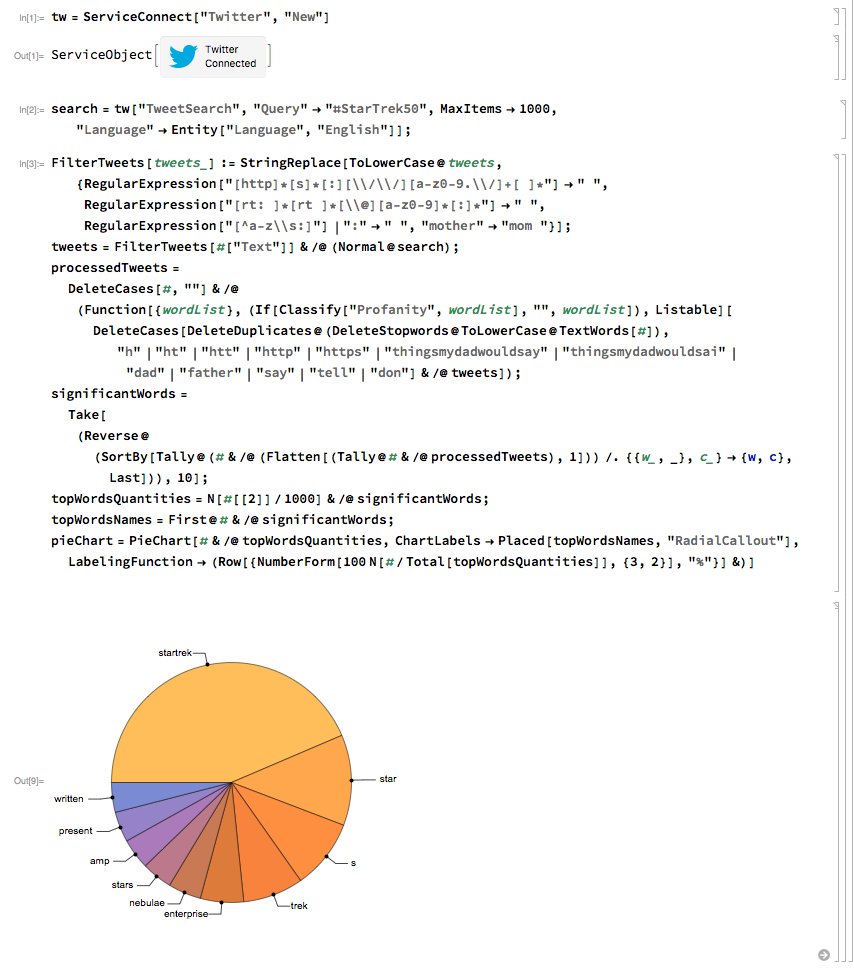Click the SortBy function name
Viewport: 854px width, 971px height.
pos(125,457)
